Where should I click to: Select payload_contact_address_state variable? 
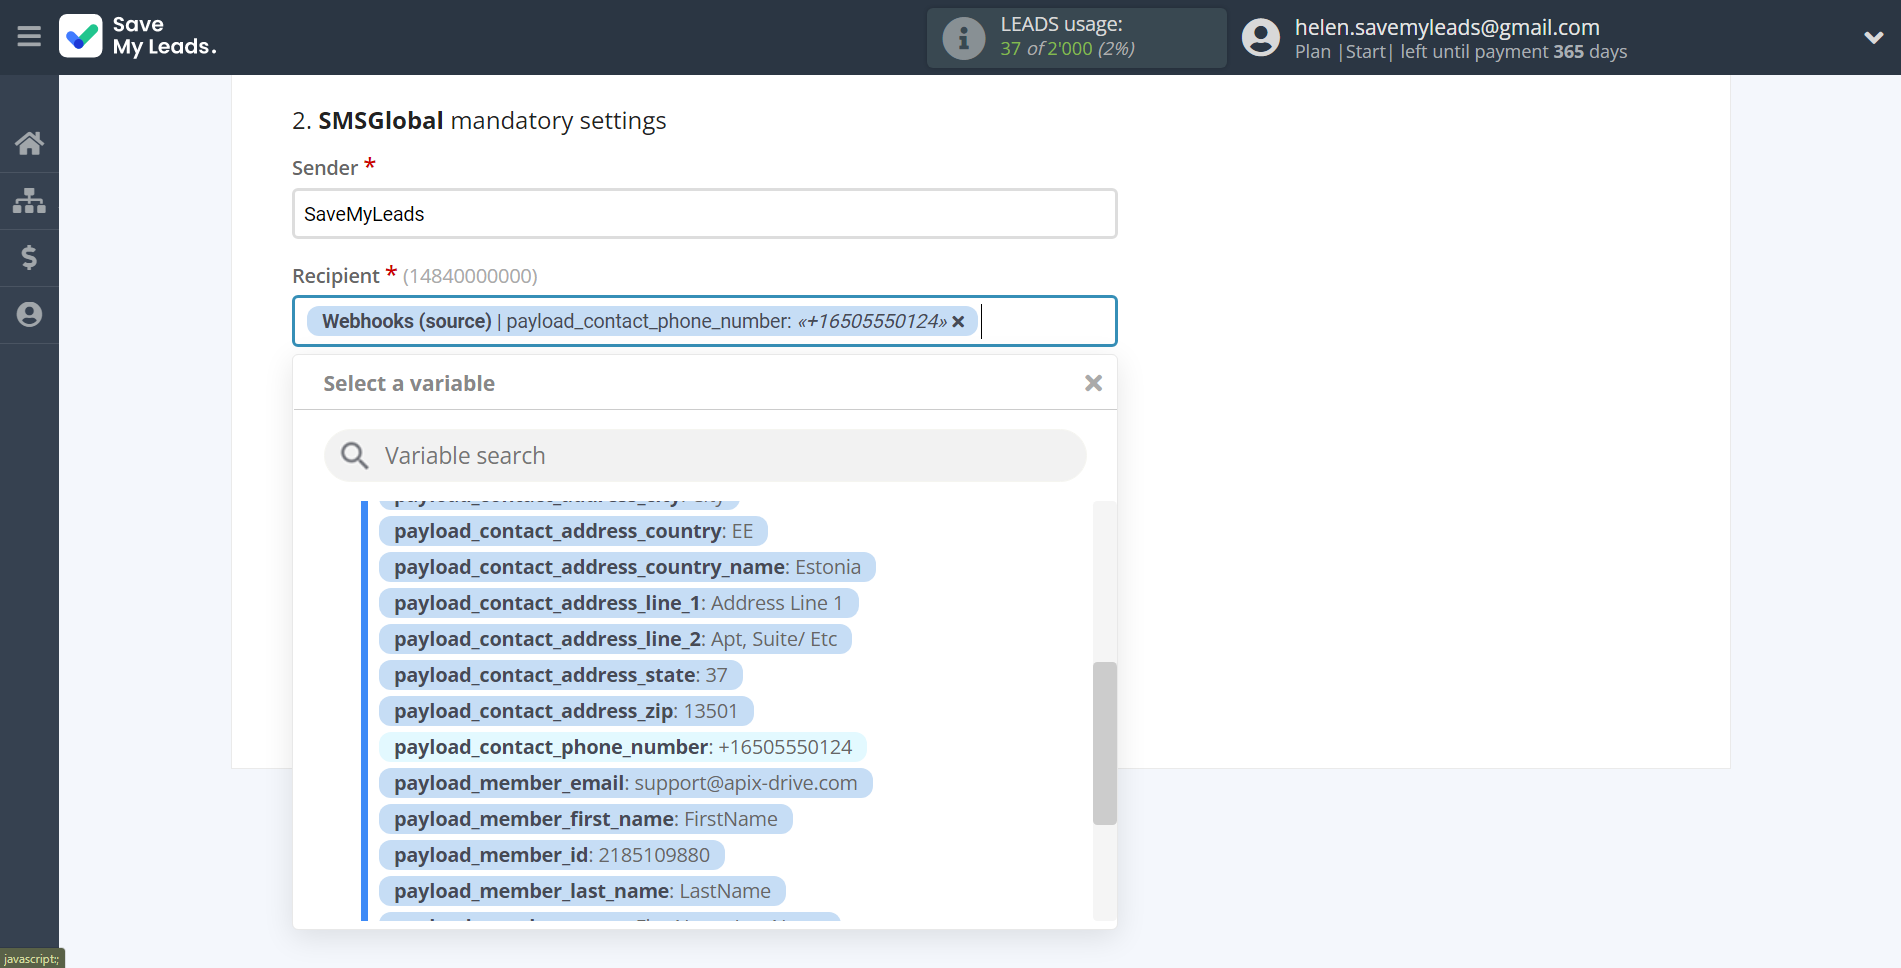pos(560,675)
